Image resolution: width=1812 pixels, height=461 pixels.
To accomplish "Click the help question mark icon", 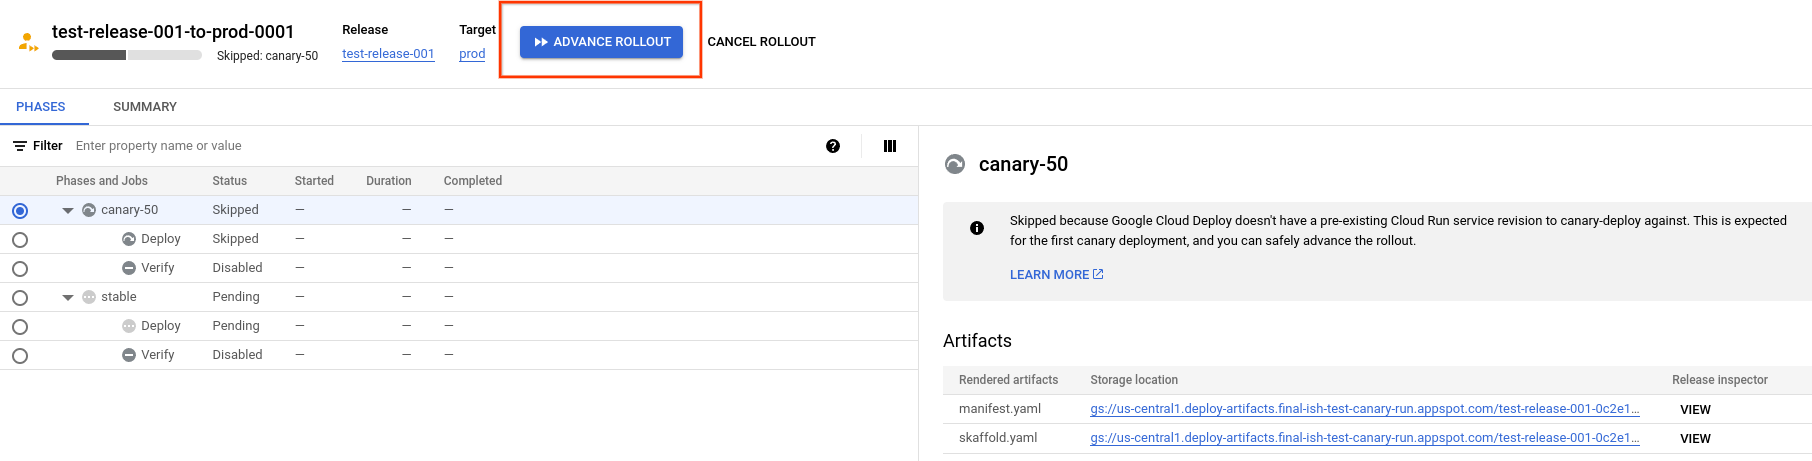I will point(833,146).
